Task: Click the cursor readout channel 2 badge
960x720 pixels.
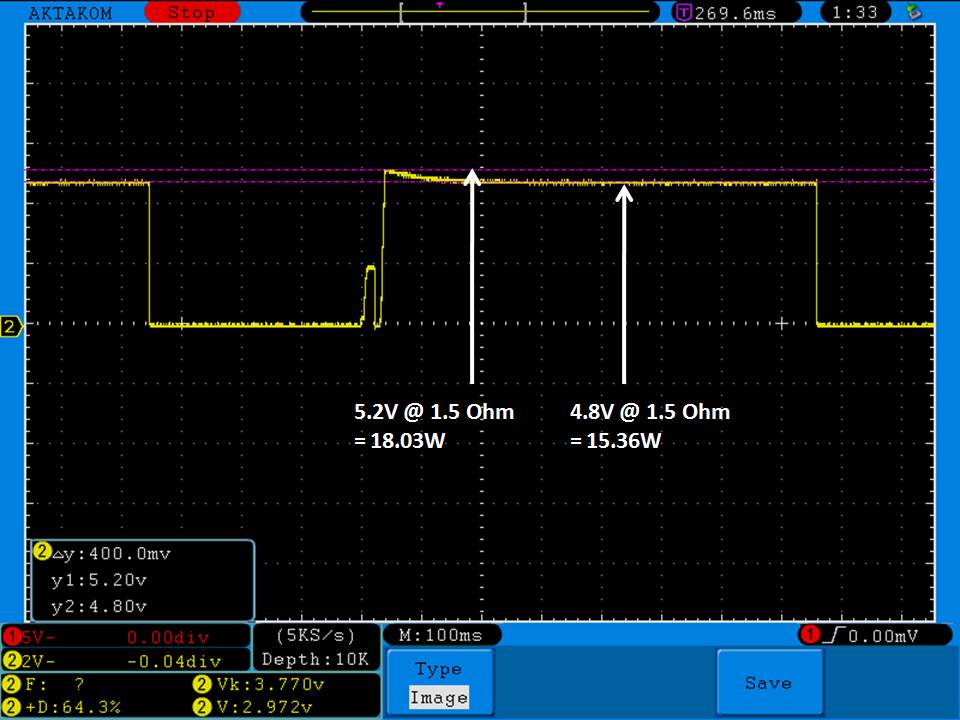Action: [42, 553]
